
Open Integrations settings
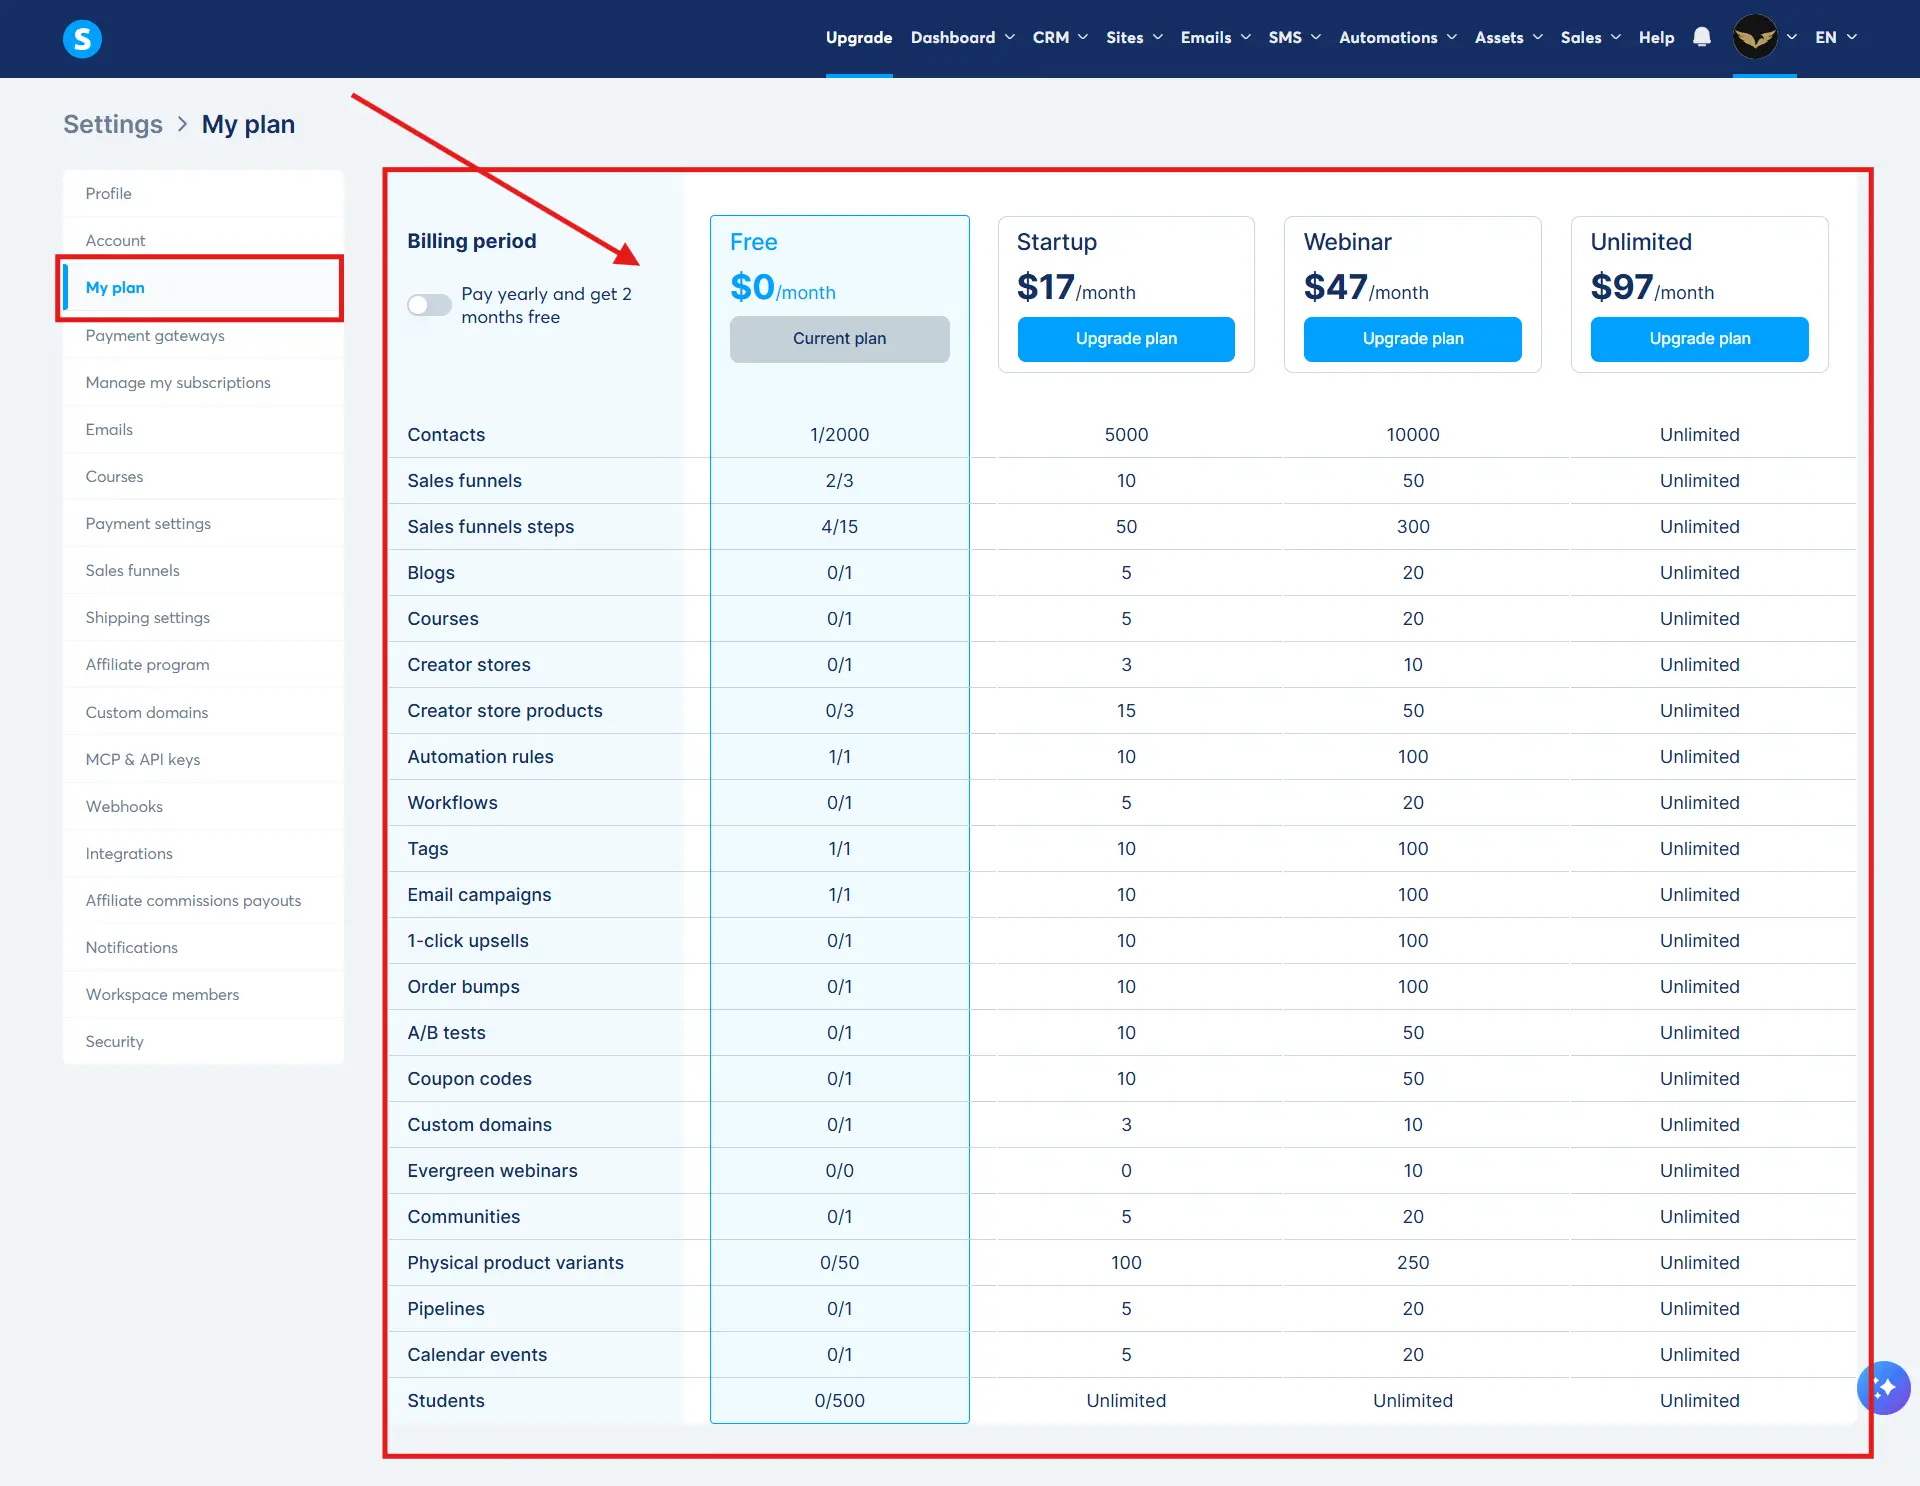pos(203,853)
